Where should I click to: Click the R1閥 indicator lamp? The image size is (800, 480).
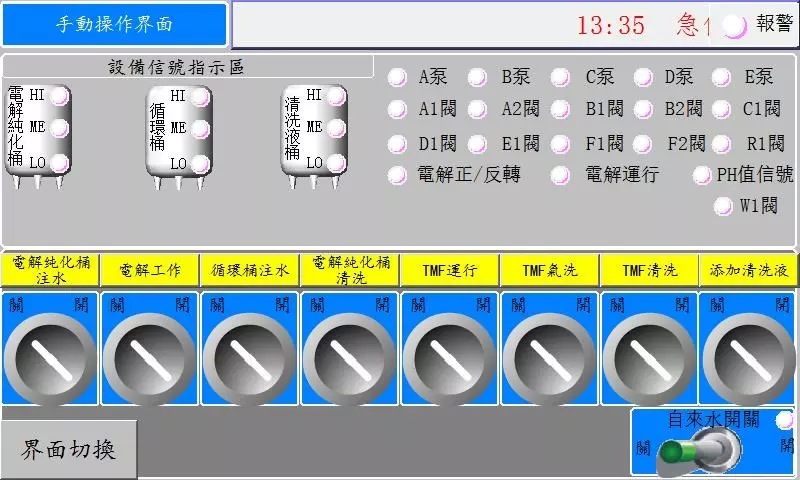click(x=721, y=144)
